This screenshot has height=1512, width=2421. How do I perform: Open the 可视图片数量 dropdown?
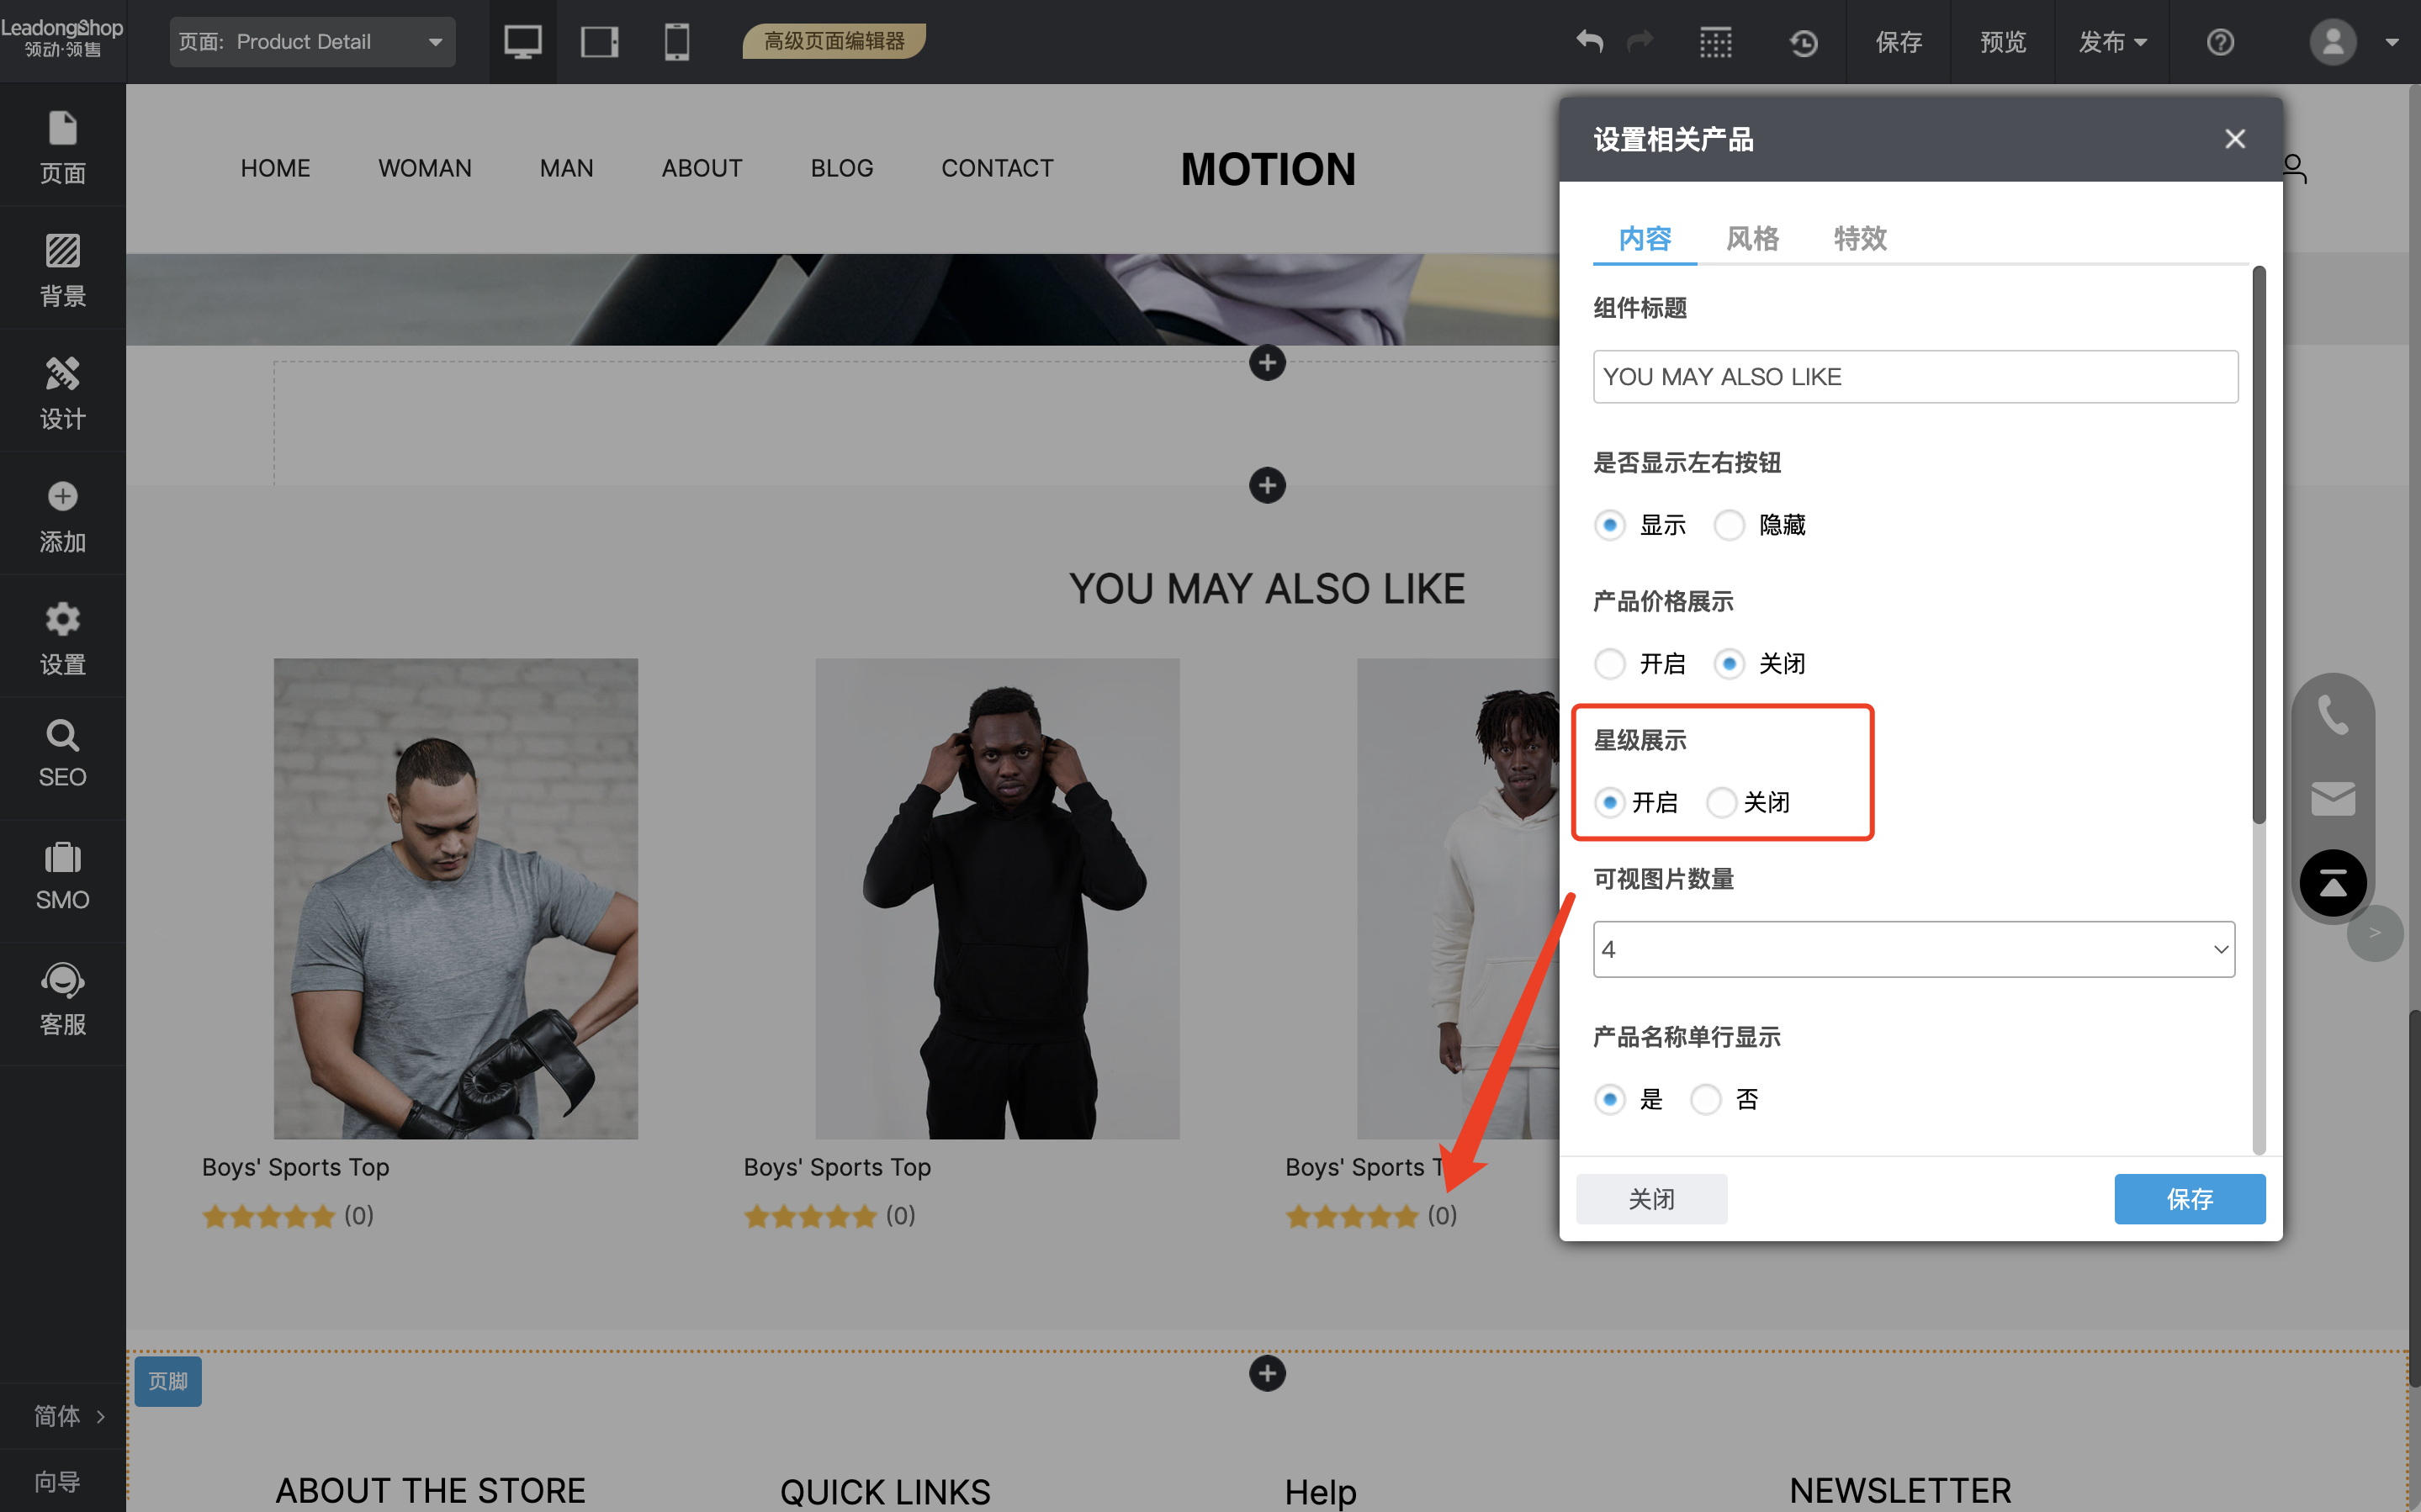pyautogui.click(x=1913, y=949)
